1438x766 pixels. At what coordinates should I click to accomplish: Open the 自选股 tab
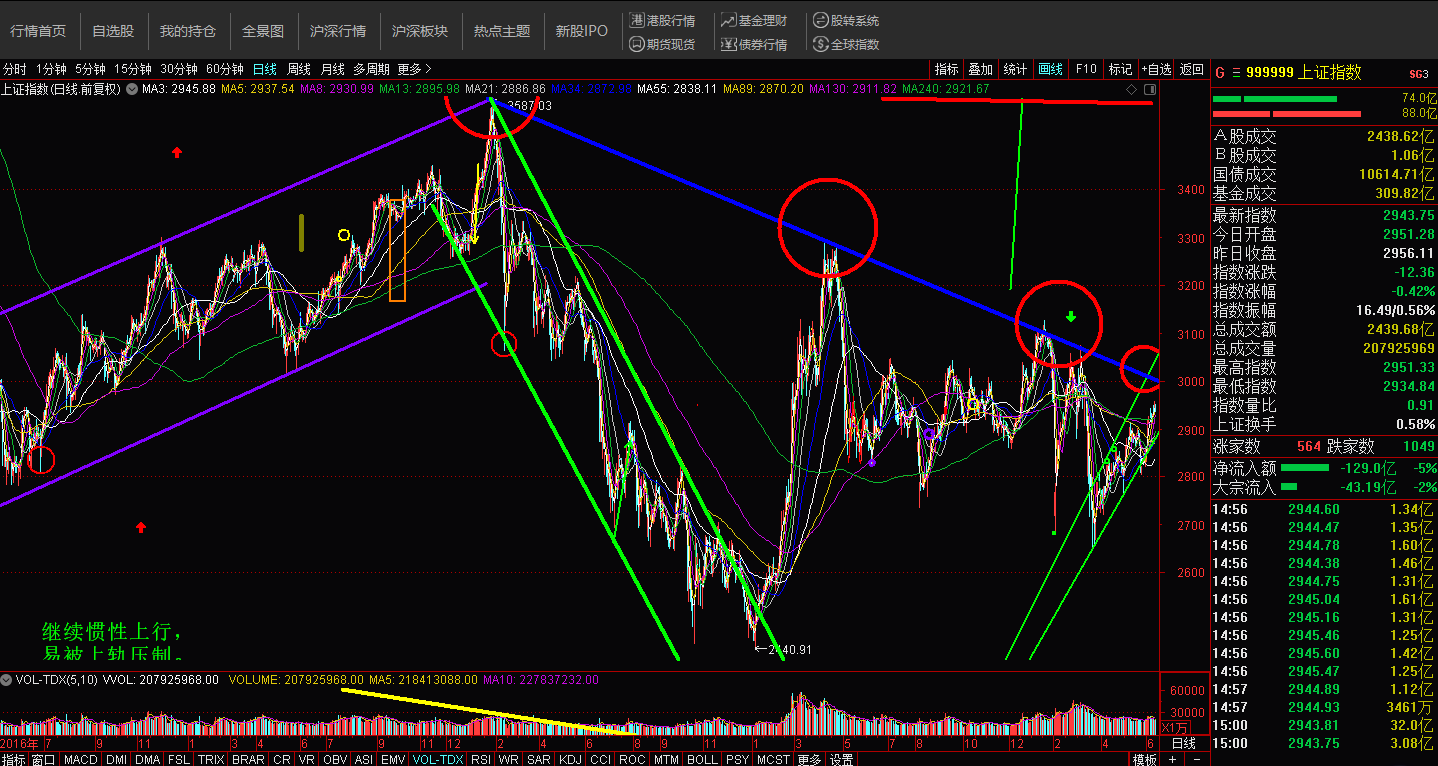[x=113, y=31]
